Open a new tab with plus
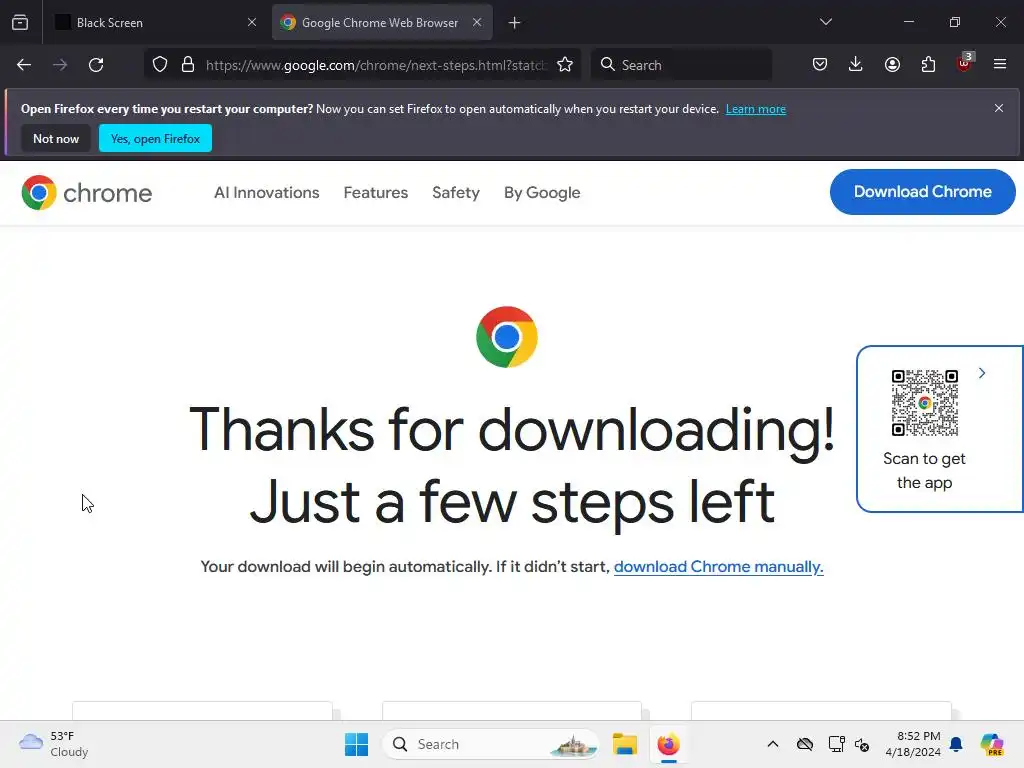 [515, 23]
